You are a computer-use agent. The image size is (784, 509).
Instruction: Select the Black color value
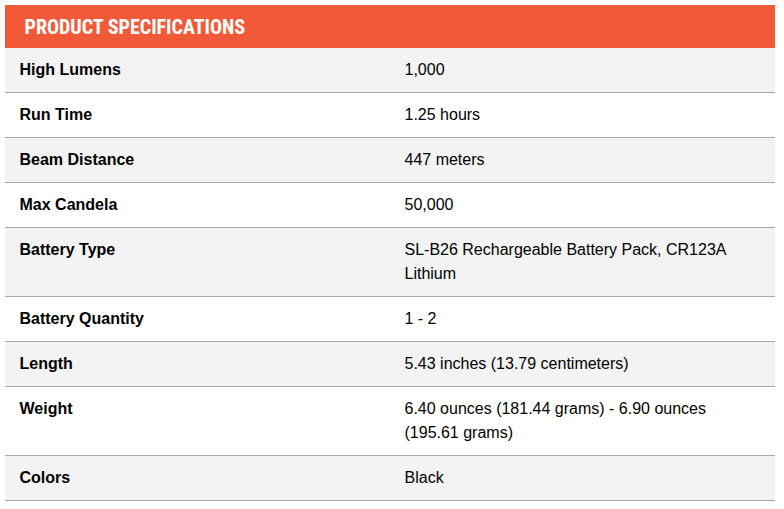(x=424, y=478)
